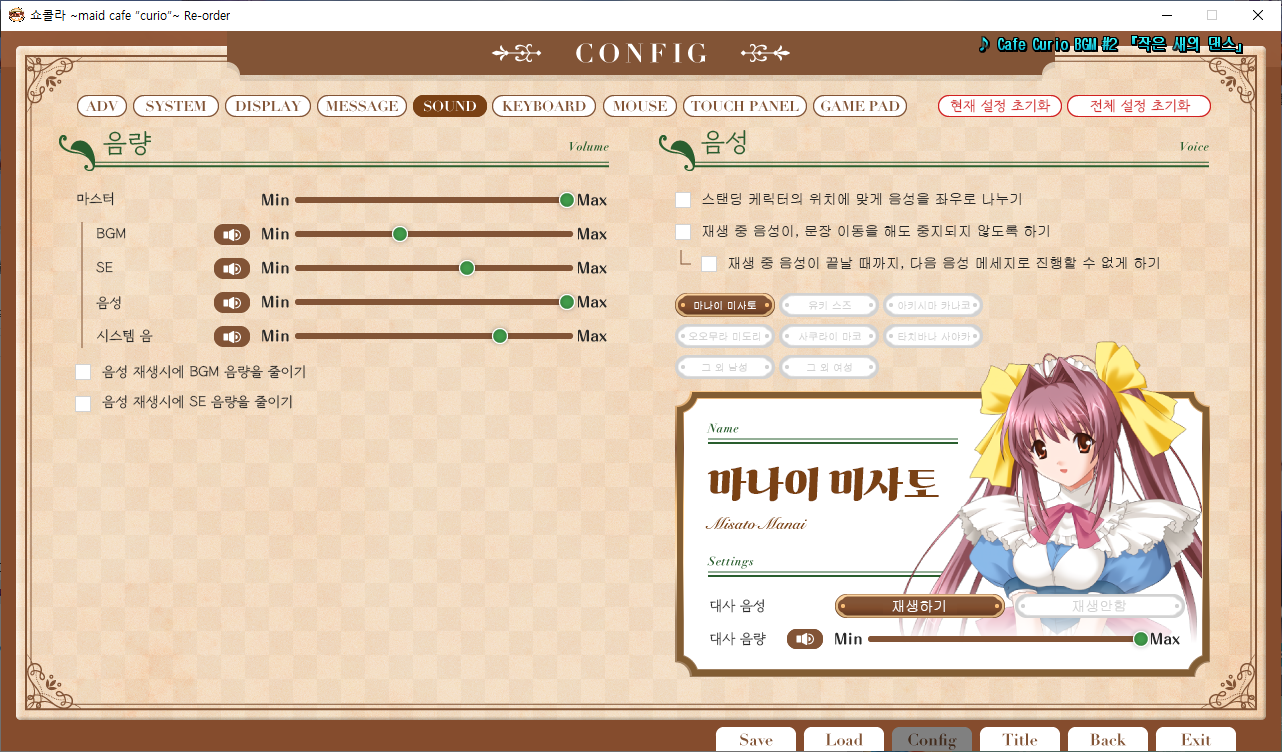This screenshot has width=1282, height=752.
Task: Click the BGM volume slider handle
Action: (x=400, y=234)
